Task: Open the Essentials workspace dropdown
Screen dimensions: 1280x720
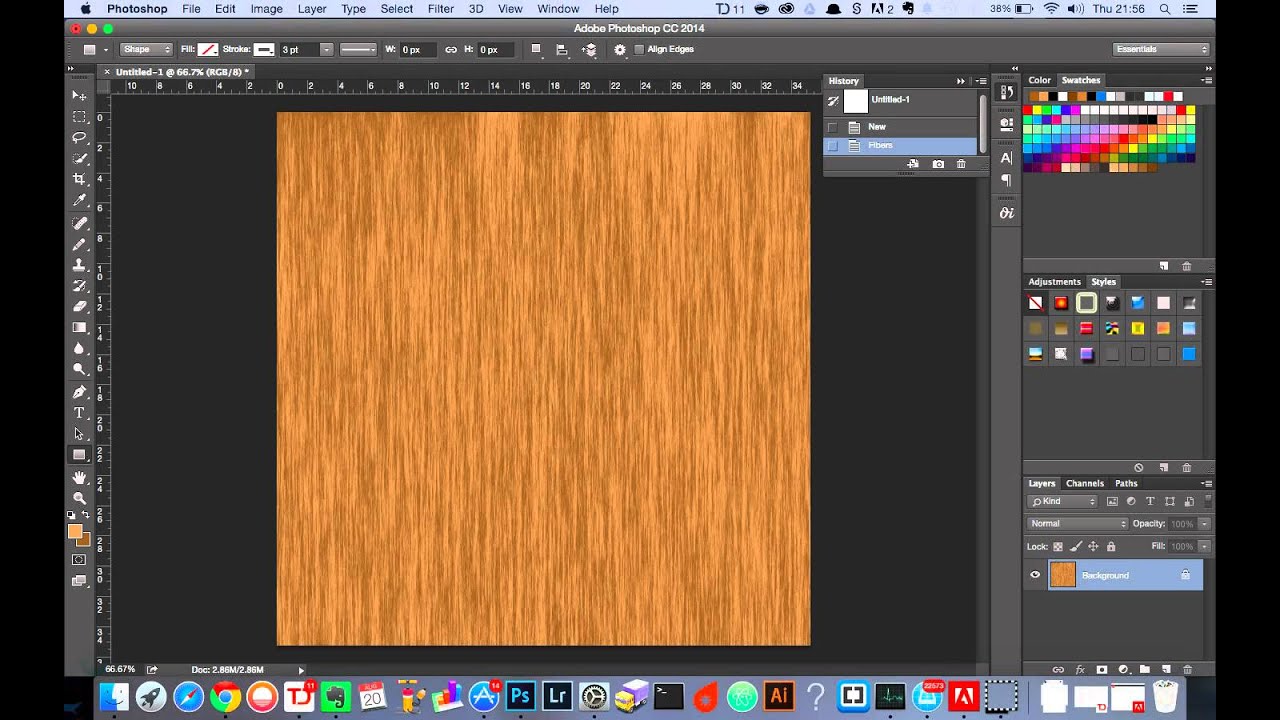Action: click(1162, 49)
